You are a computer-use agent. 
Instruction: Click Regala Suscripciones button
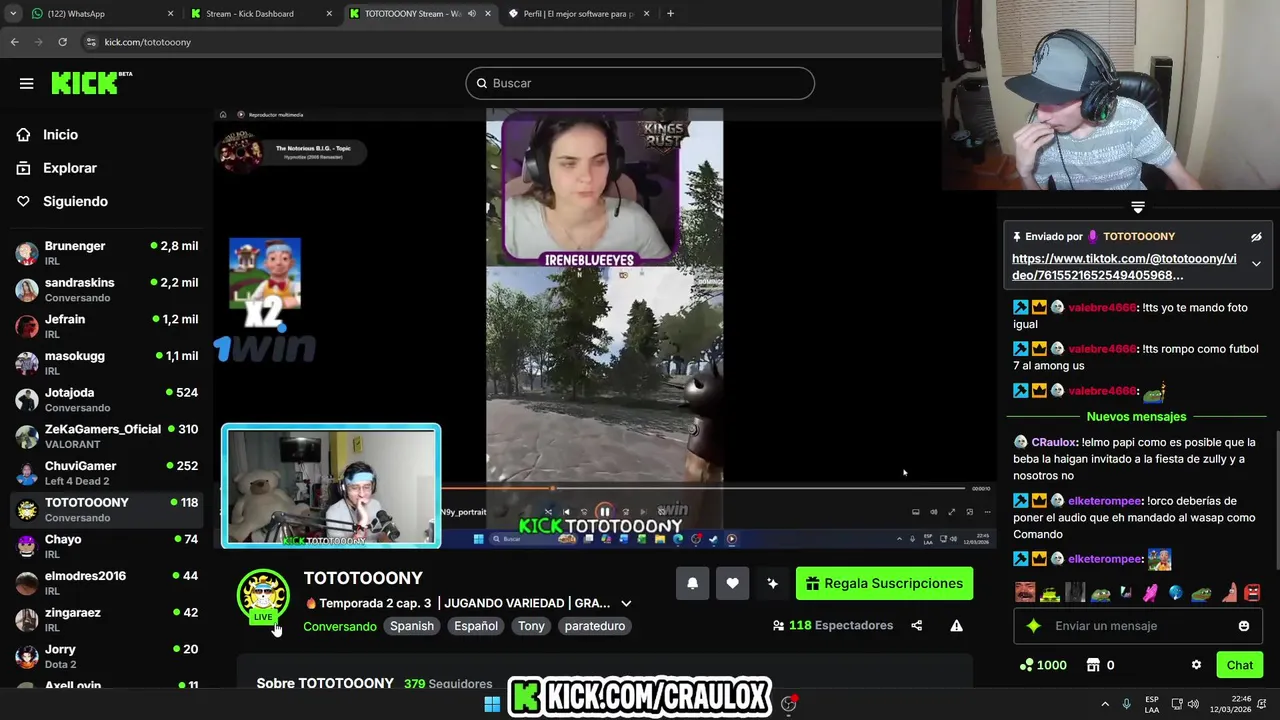884,583
